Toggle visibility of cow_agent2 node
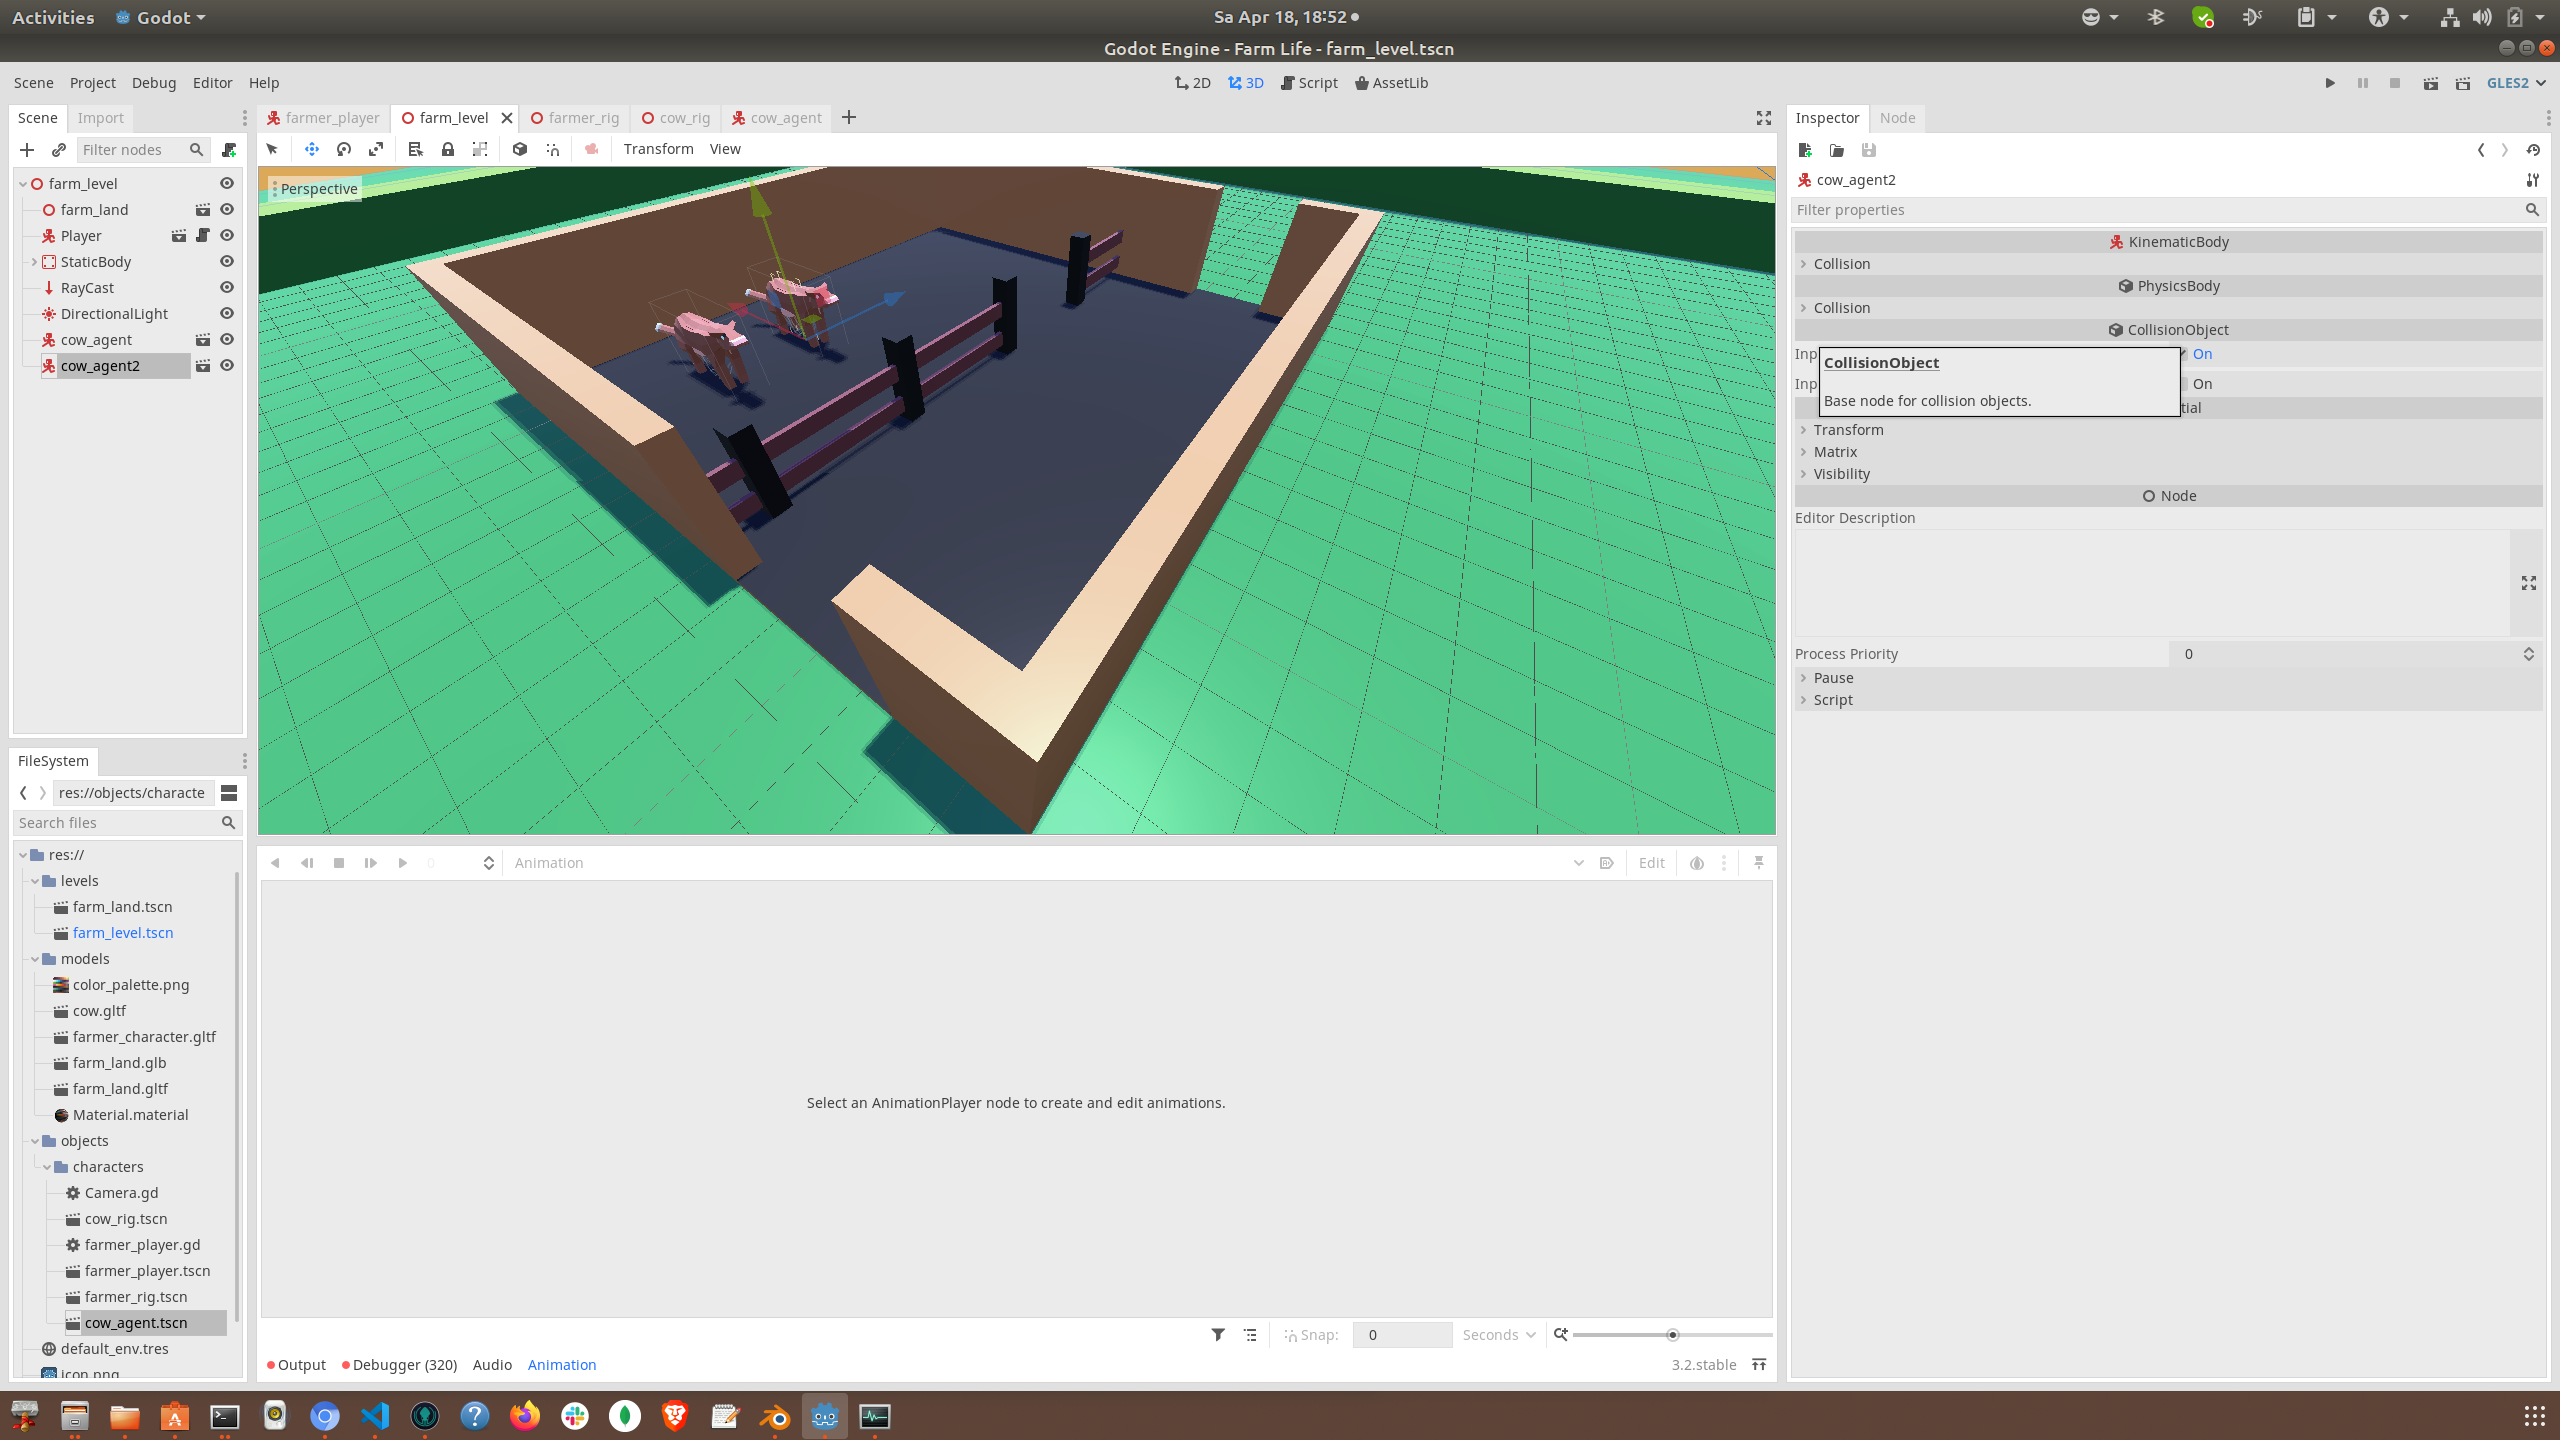 225,364
